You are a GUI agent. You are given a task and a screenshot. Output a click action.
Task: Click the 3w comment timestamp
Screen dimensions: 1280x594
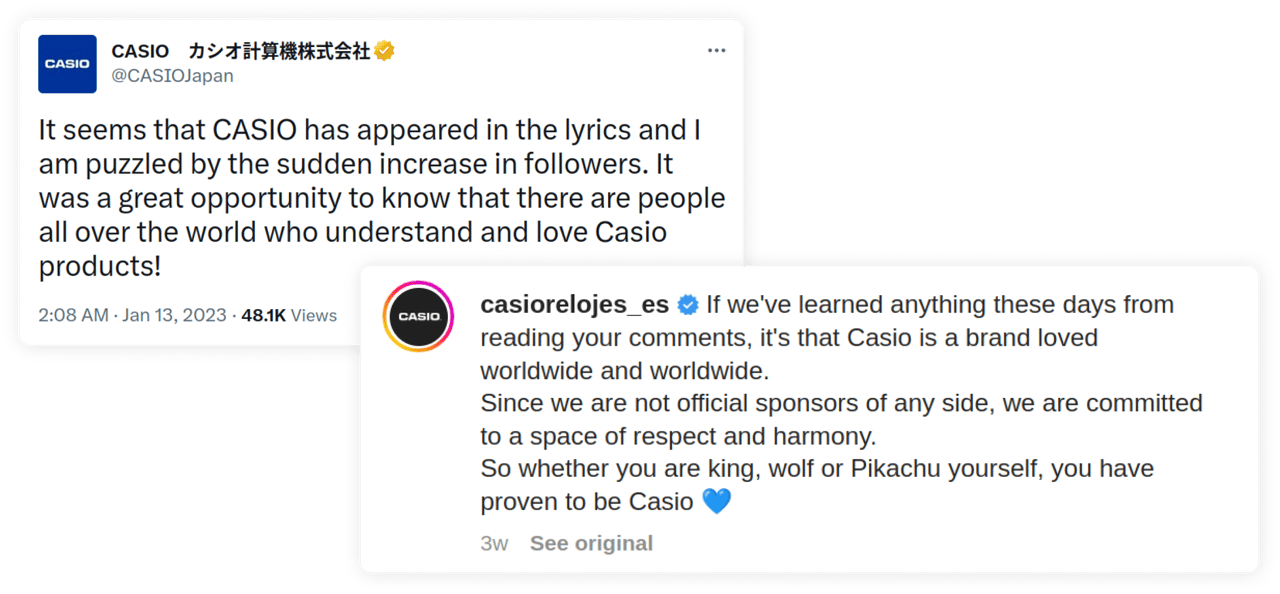pos(494,543)
